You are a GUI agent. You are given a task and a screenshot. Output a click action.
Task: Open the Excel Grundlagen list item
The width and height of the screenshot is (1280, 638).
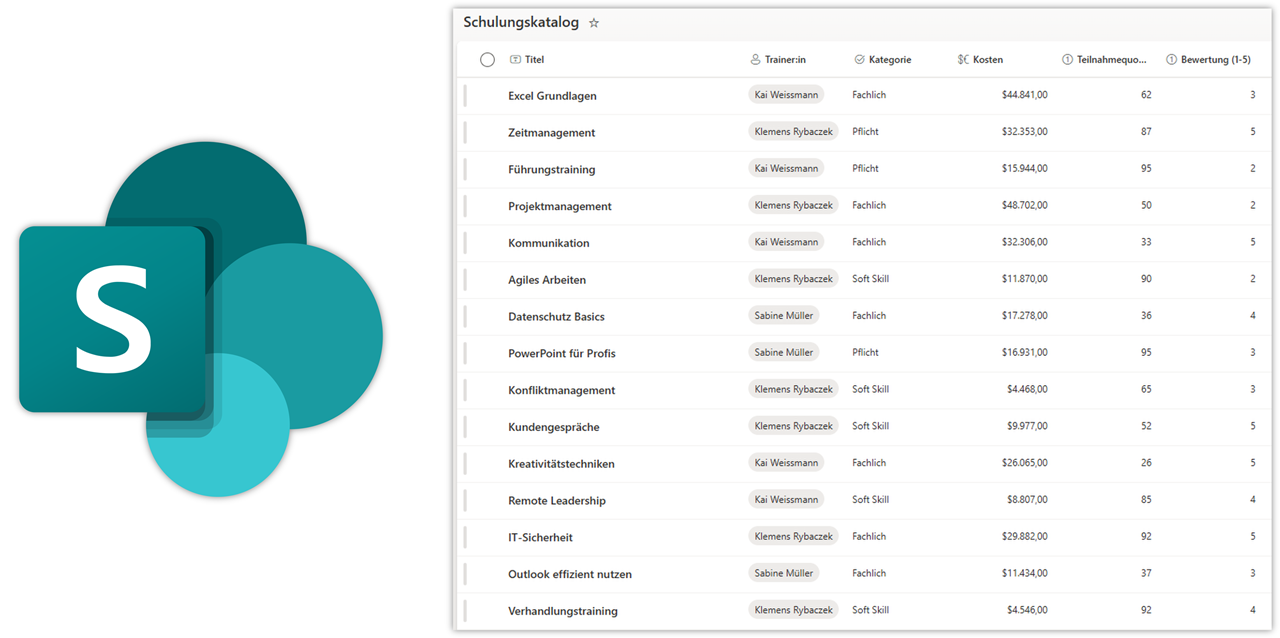[552, 96]
